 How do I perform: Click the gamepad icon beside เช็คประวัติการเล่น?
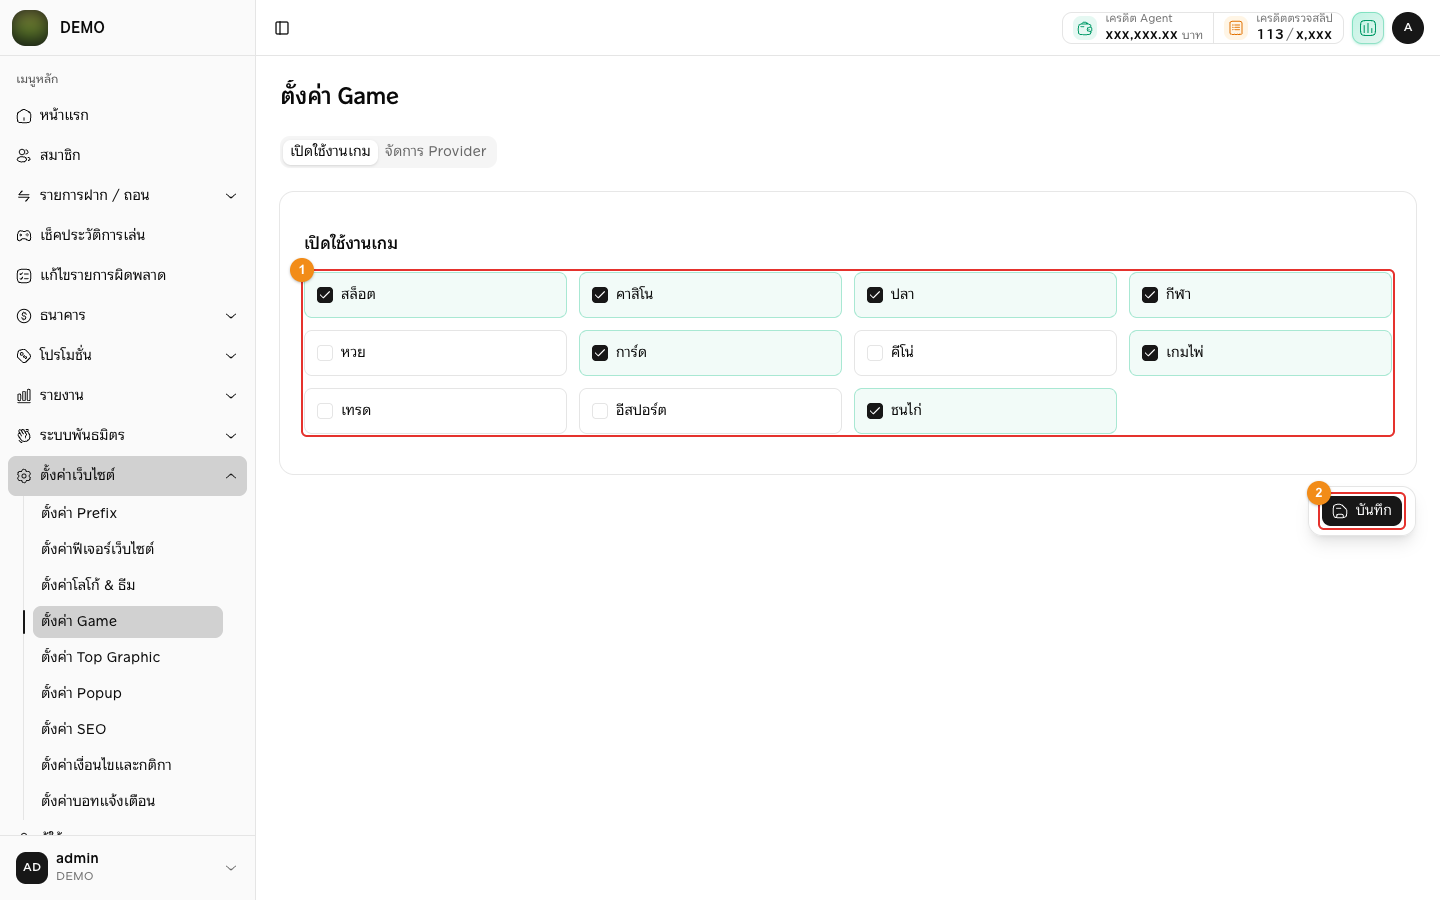[x=24, y=236]
